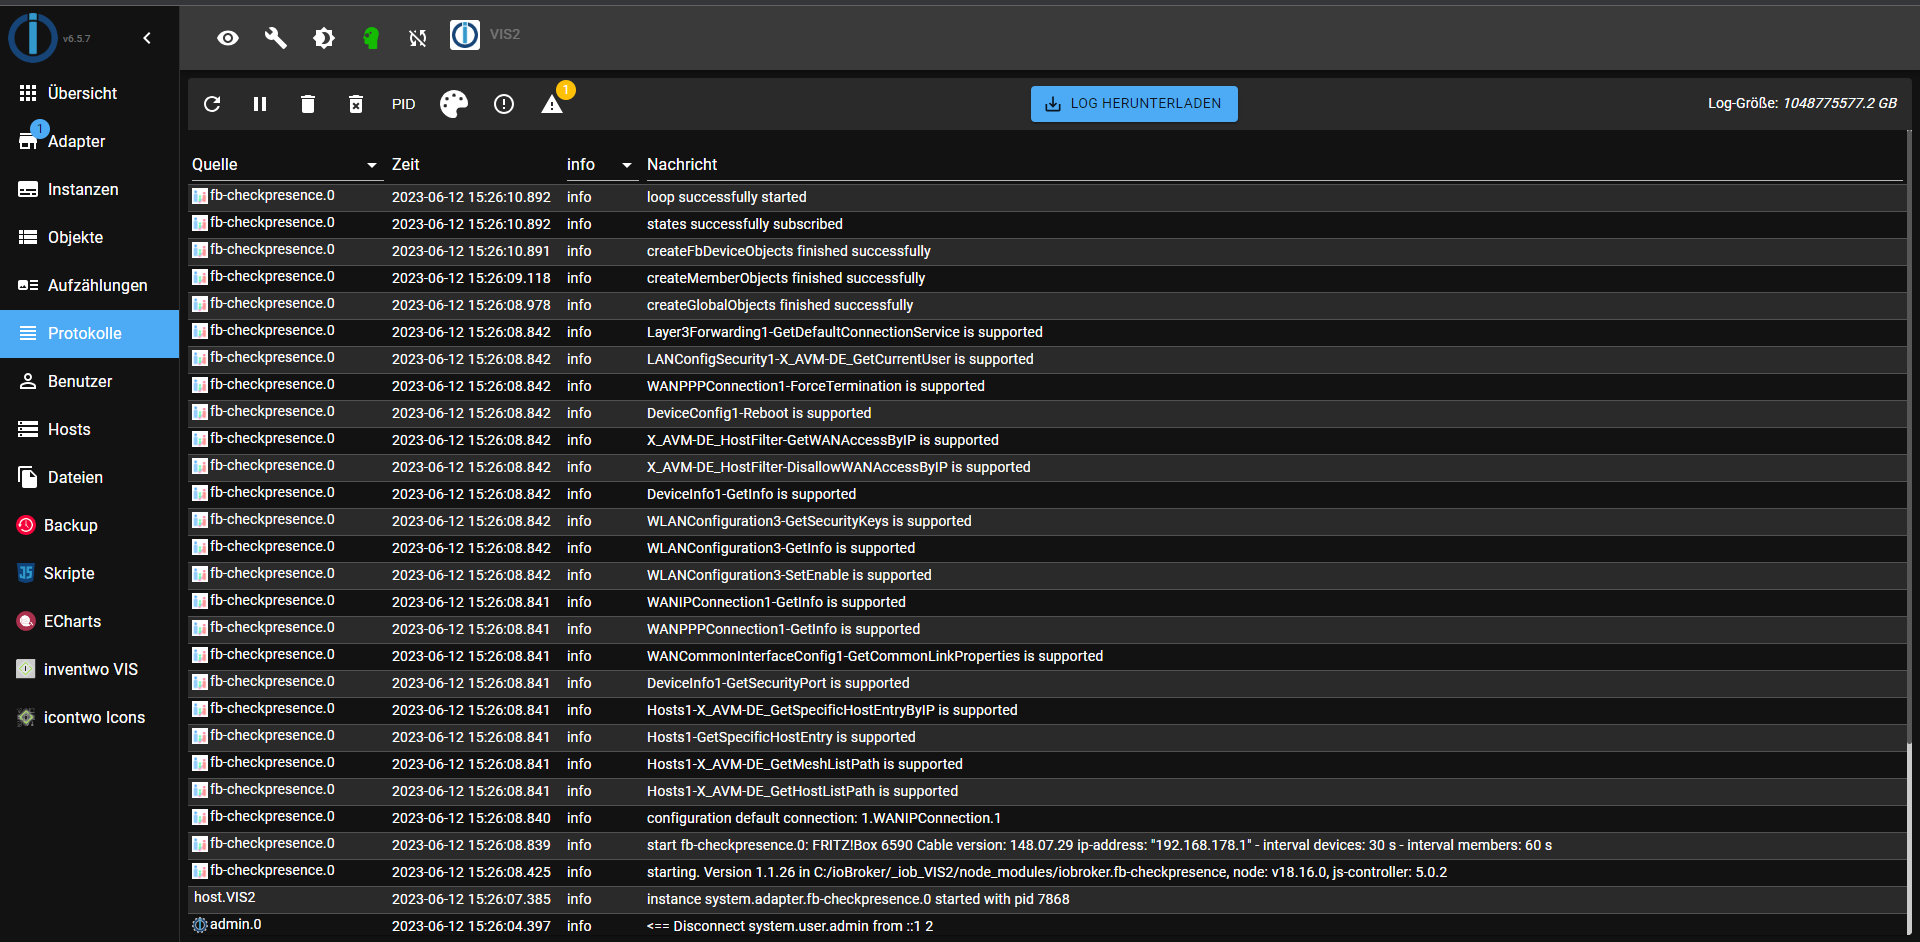Select the 'loop successfully started' log message
Viewport: 1920px width, 942px height.
(x=726, y=197)
